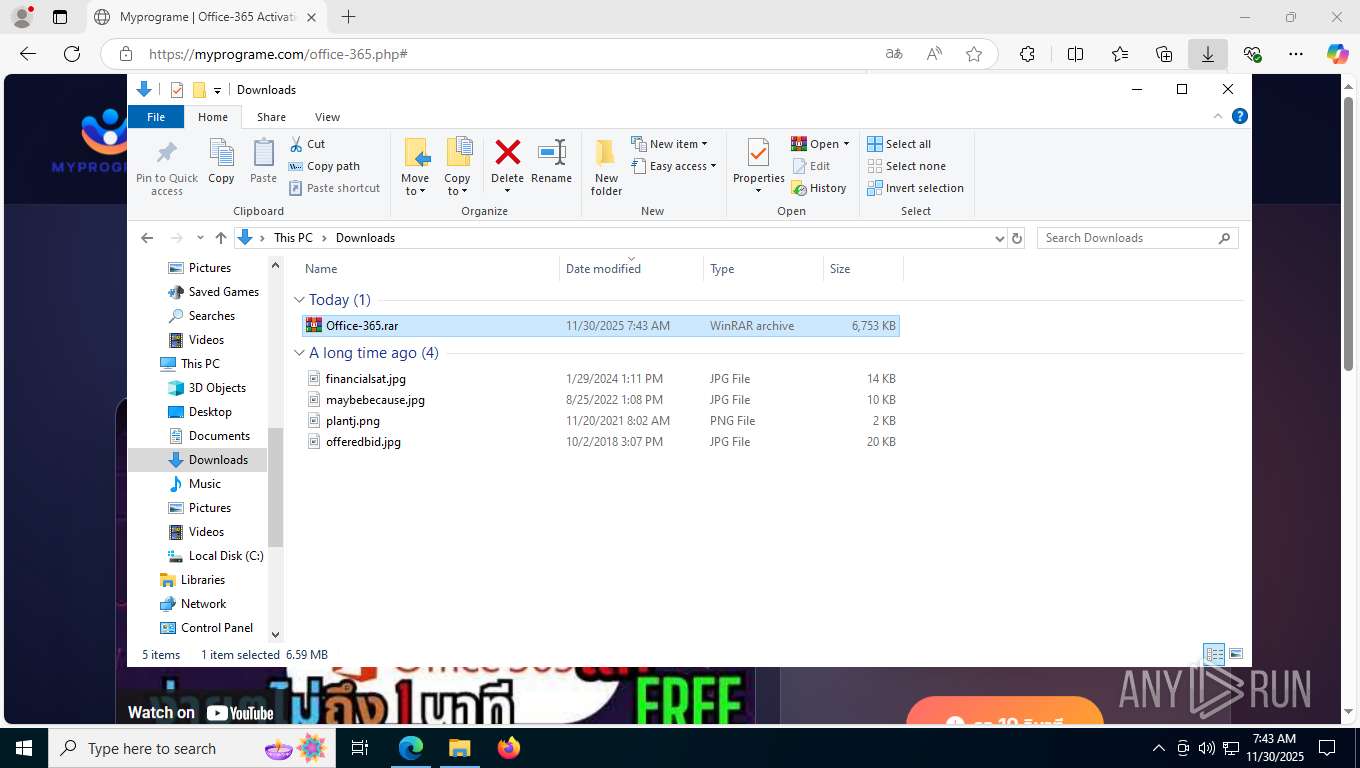The image size is (1360, 768).
Task: Select plantj.png file
Action: click(600, 421)
